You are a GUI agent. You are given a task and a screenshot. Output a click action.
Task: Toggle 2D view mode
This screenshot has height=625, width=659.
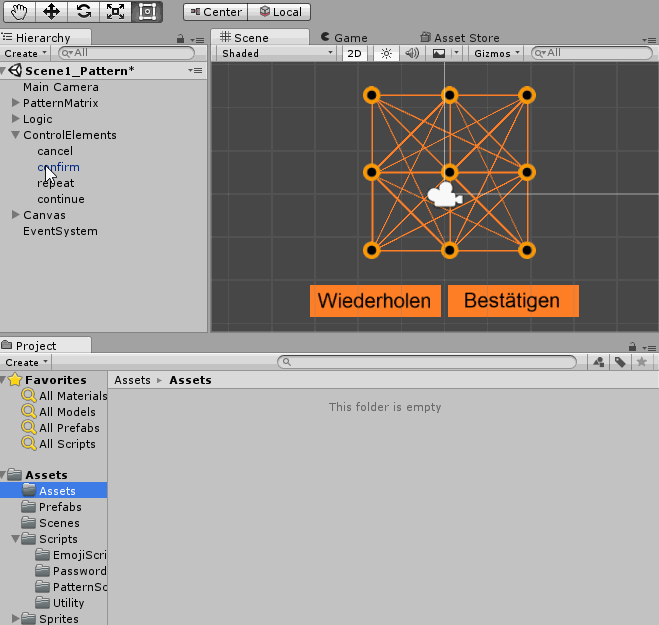tap(354, 53)
